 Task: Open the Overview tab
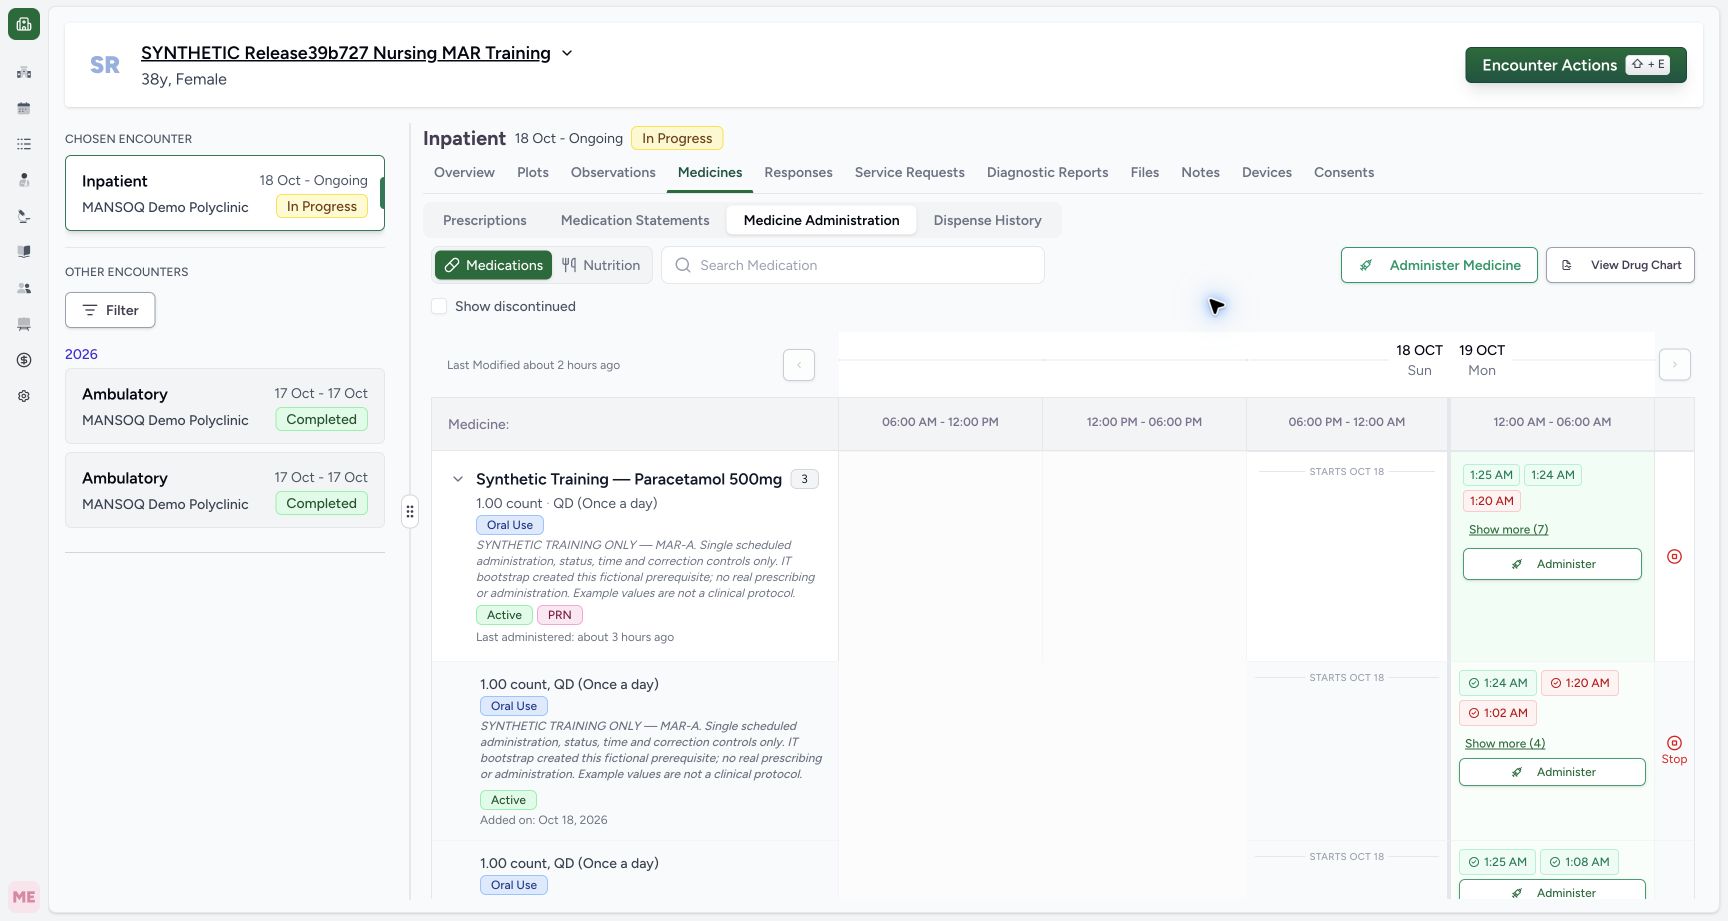point(464,172)
